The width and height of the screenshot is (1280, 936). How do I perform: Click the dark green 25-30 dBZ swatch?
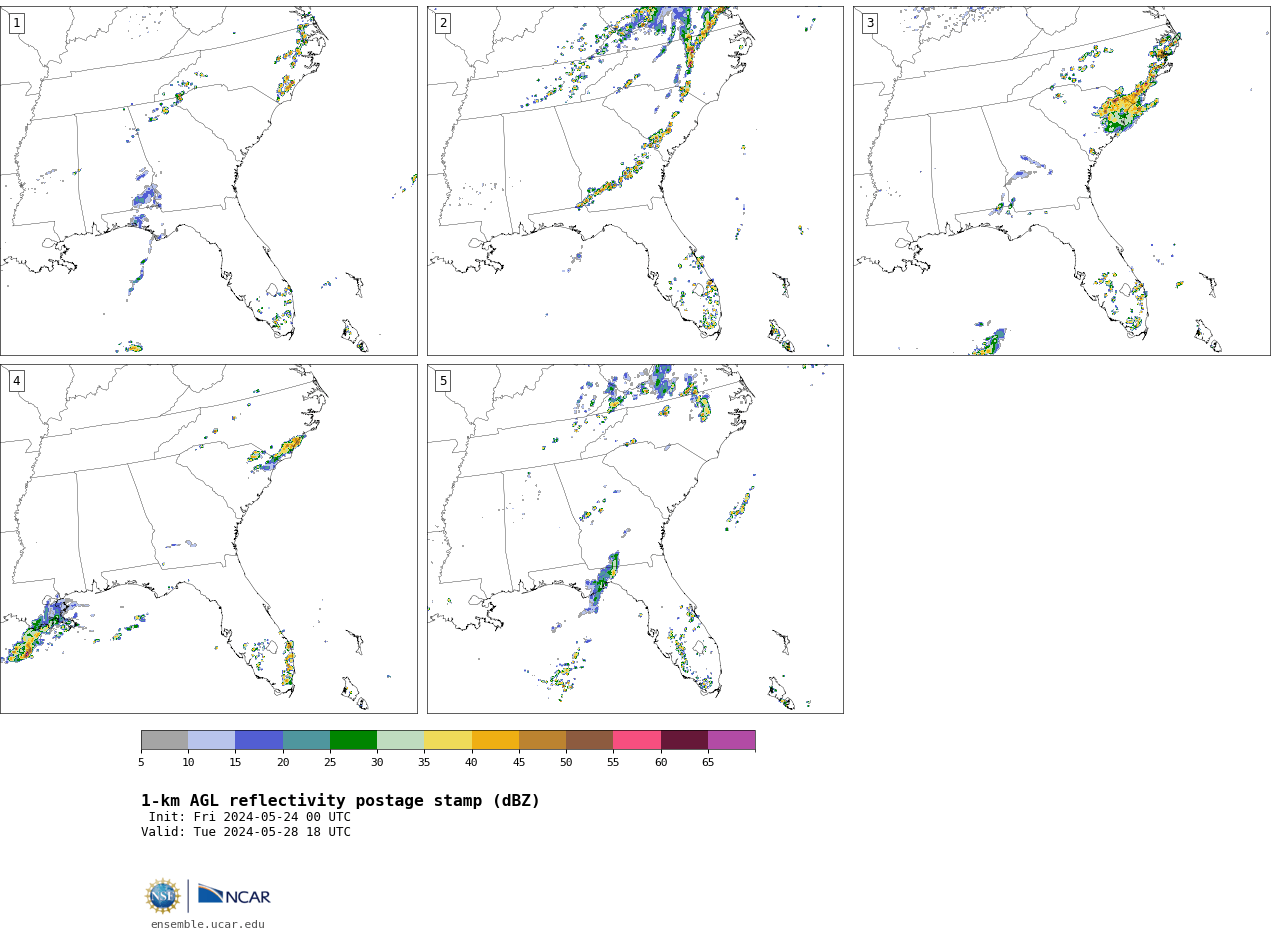pyautogui.click(x=353, y=740)
